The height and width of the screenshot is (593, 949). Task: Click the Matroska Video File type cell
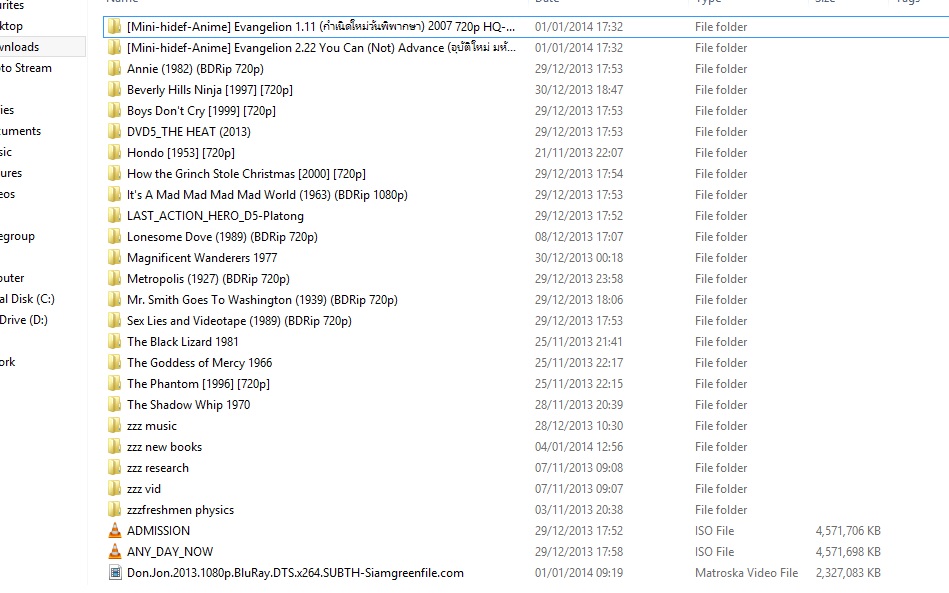pos(746,572)
